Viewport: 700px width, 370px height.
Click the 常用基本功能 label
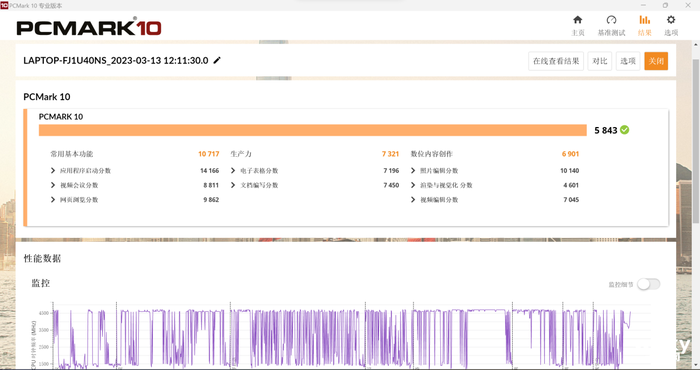[71, 154]
